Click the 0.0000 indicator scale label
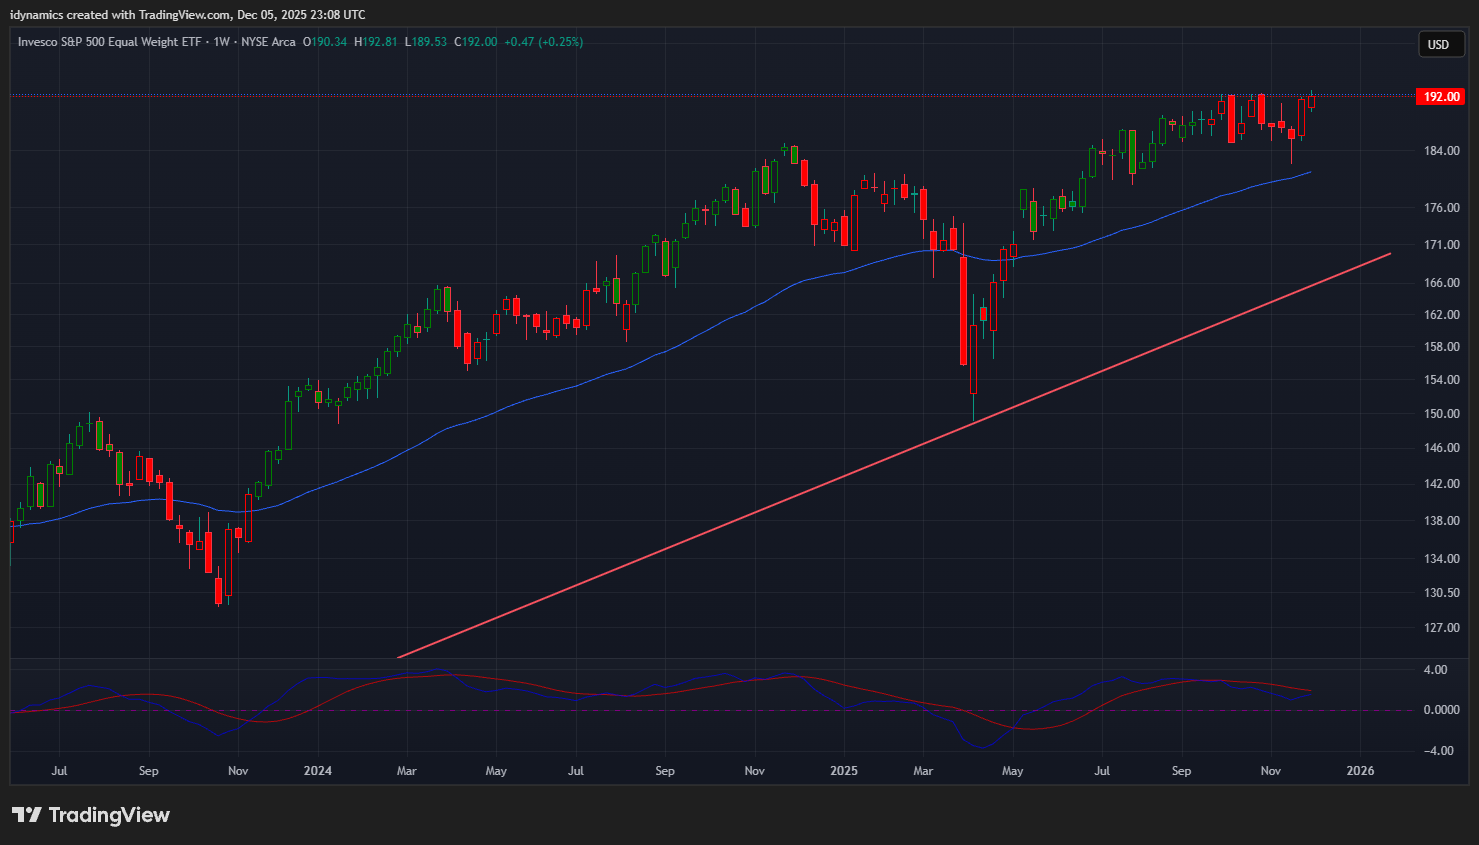The image size is (1479, 845). coord(1441,710)
